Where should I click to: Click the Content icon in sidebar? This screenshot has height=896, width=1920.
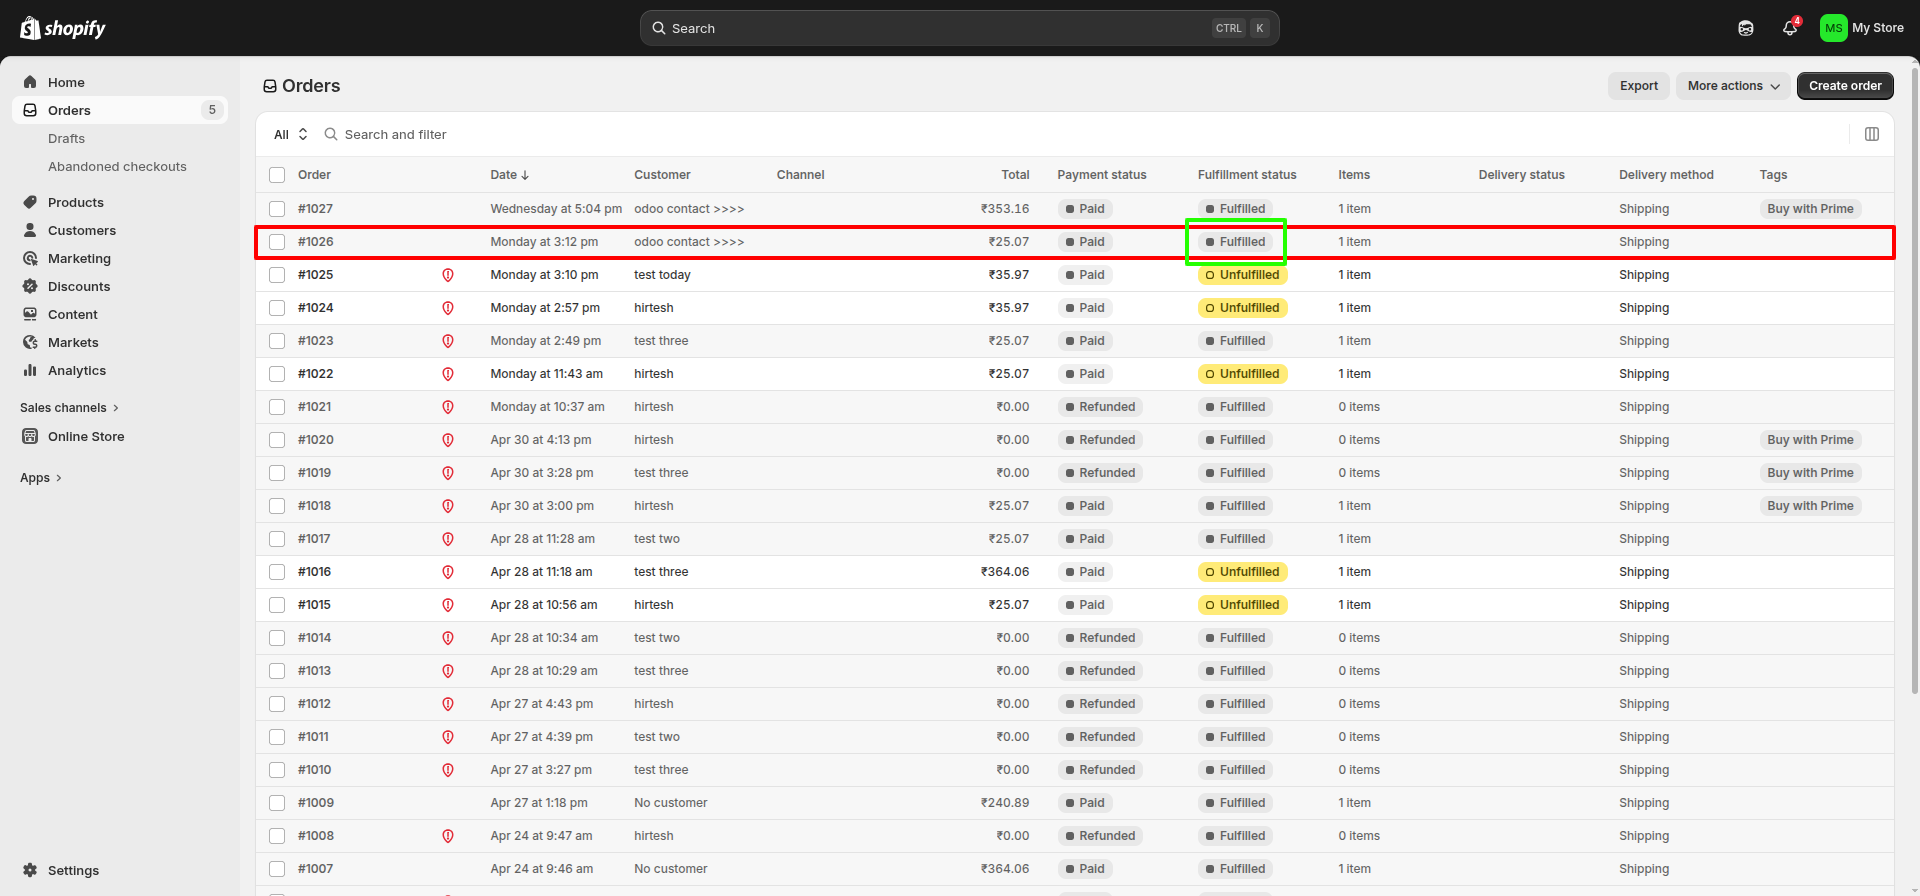[30, 314]
